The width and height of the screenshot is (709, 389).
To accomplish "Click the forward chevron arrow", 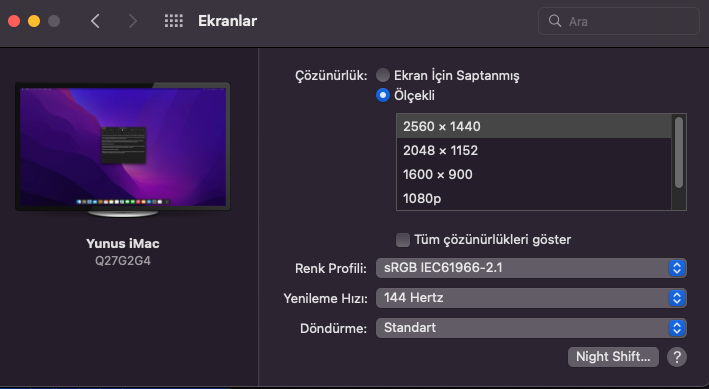I will pos(132,21).
